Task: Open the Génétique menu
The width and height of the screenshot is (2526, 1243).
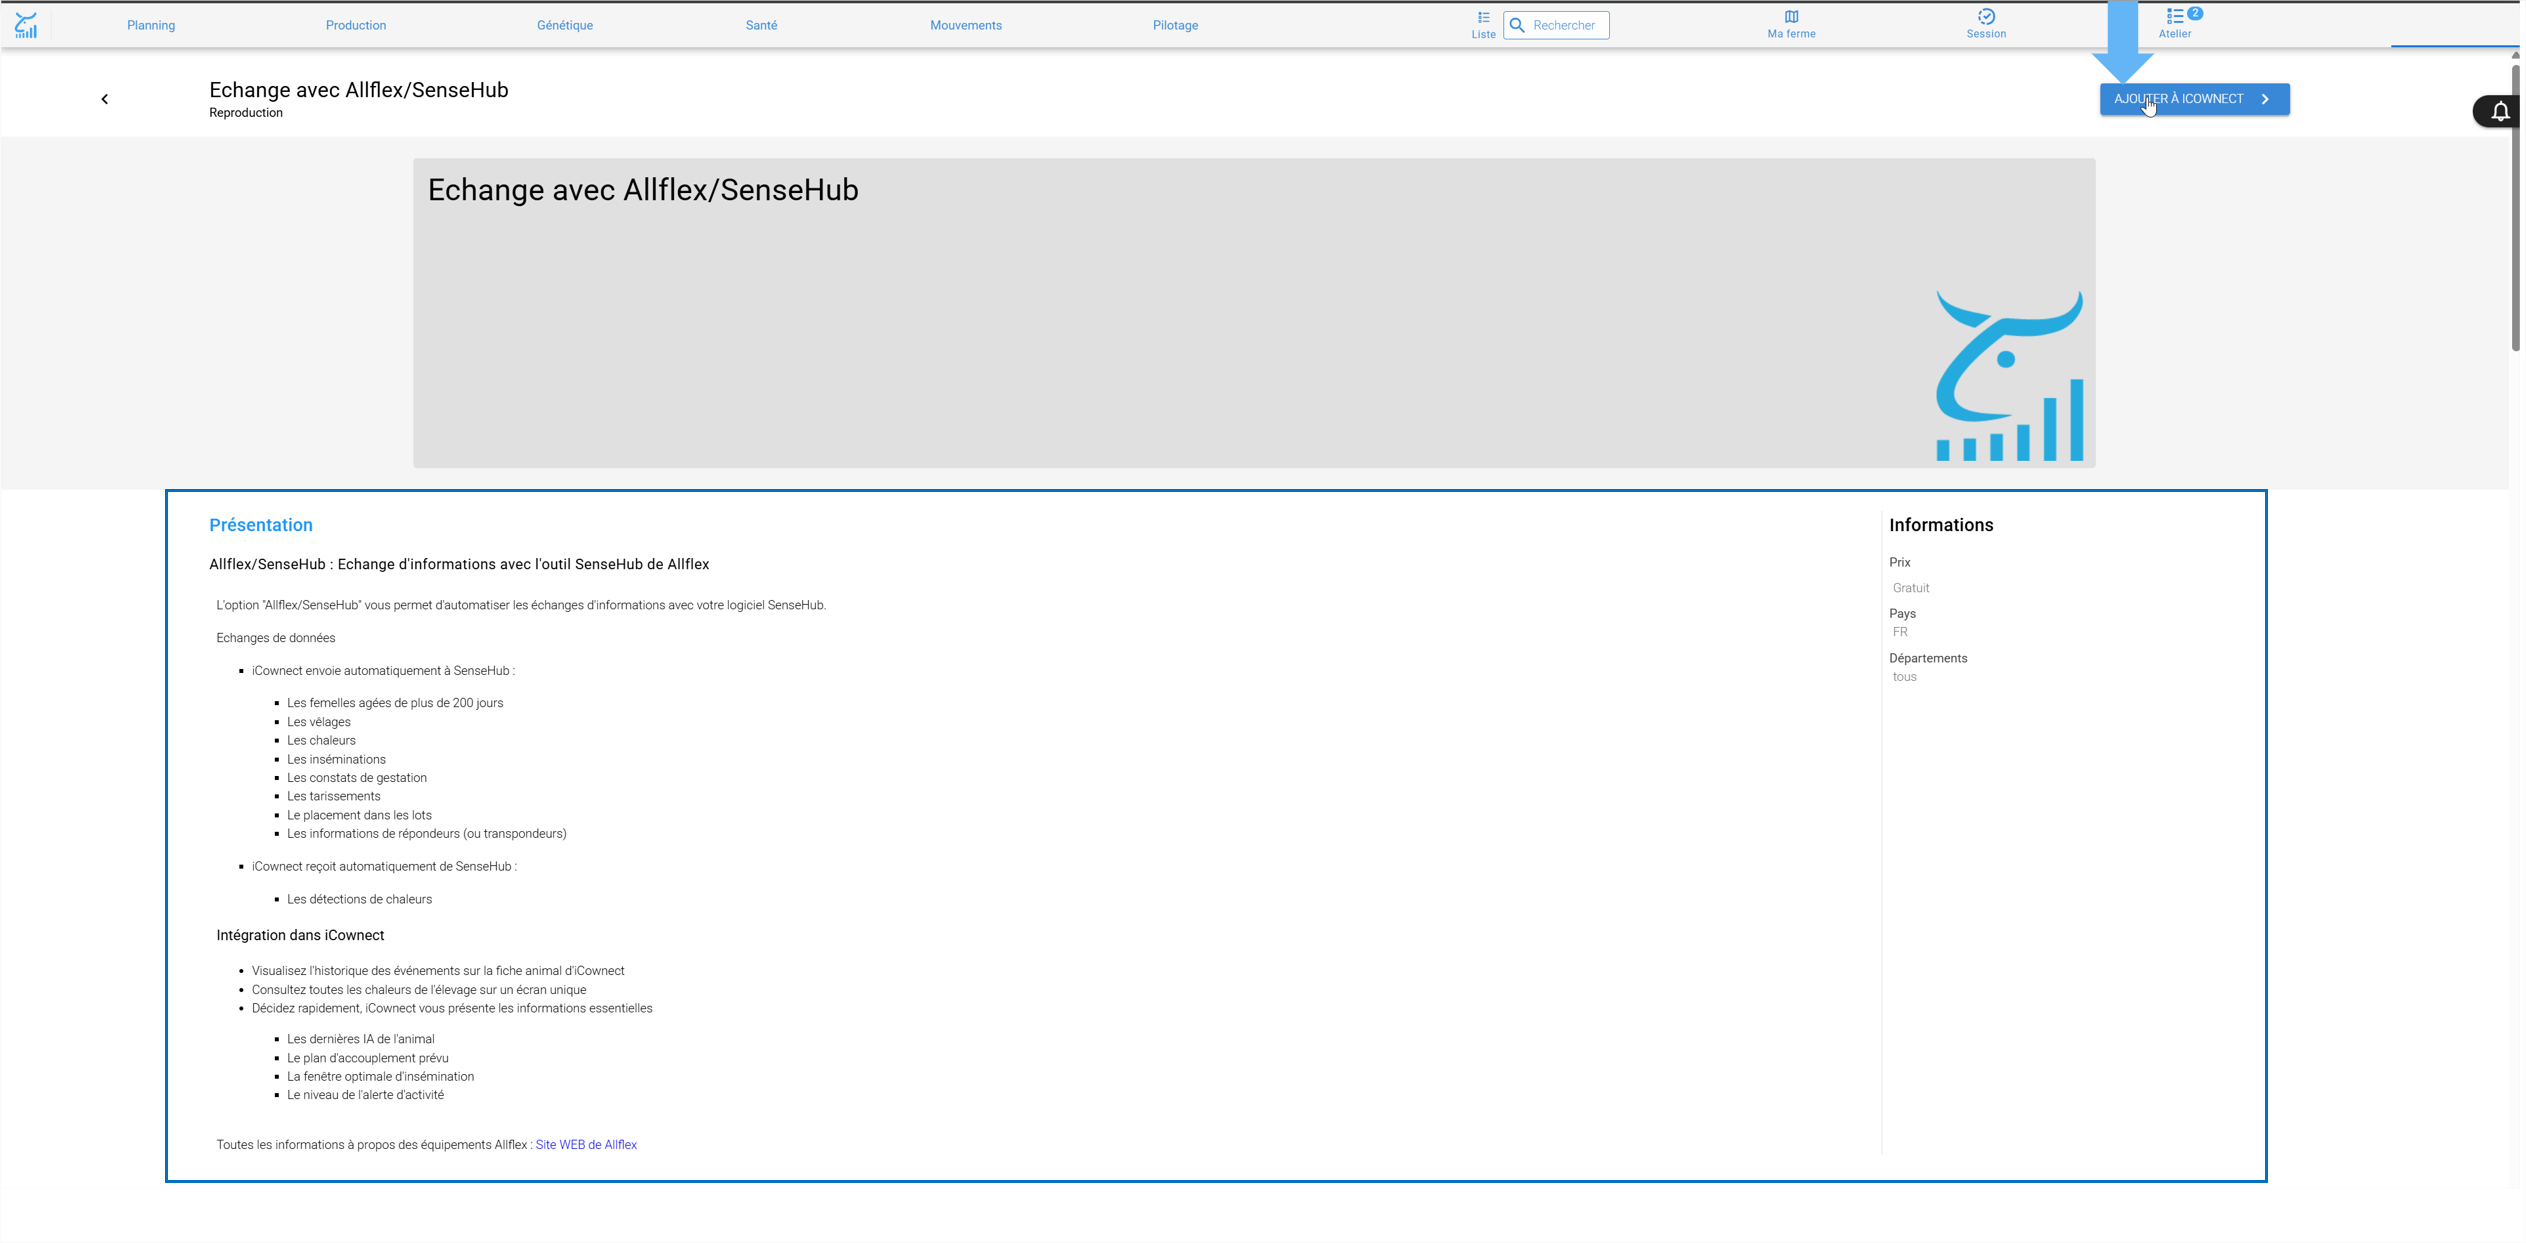Action: [565, 25]
